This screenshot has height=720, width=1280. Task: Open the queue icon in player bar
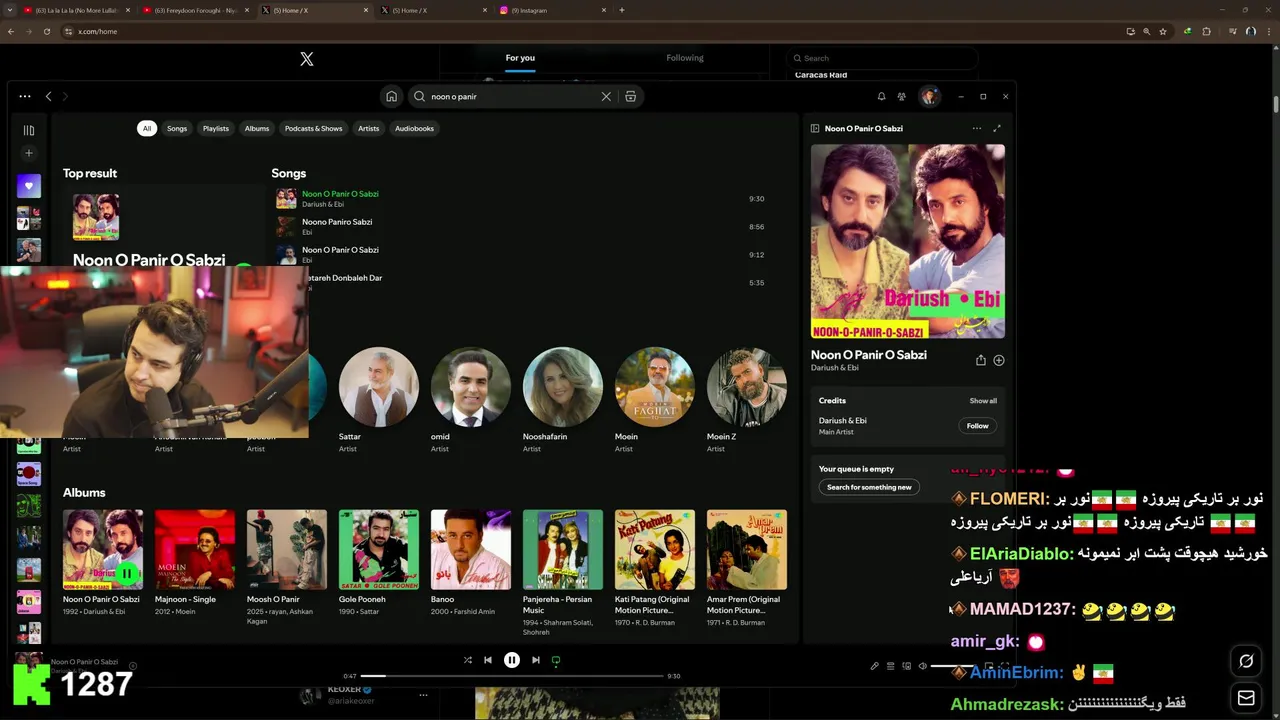click(x=890, y=666)
